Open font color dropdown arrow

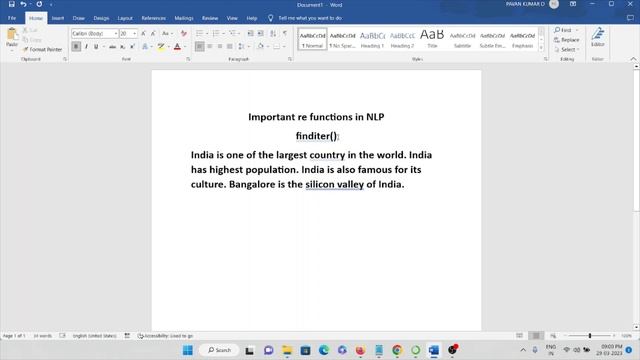point(185,47)
